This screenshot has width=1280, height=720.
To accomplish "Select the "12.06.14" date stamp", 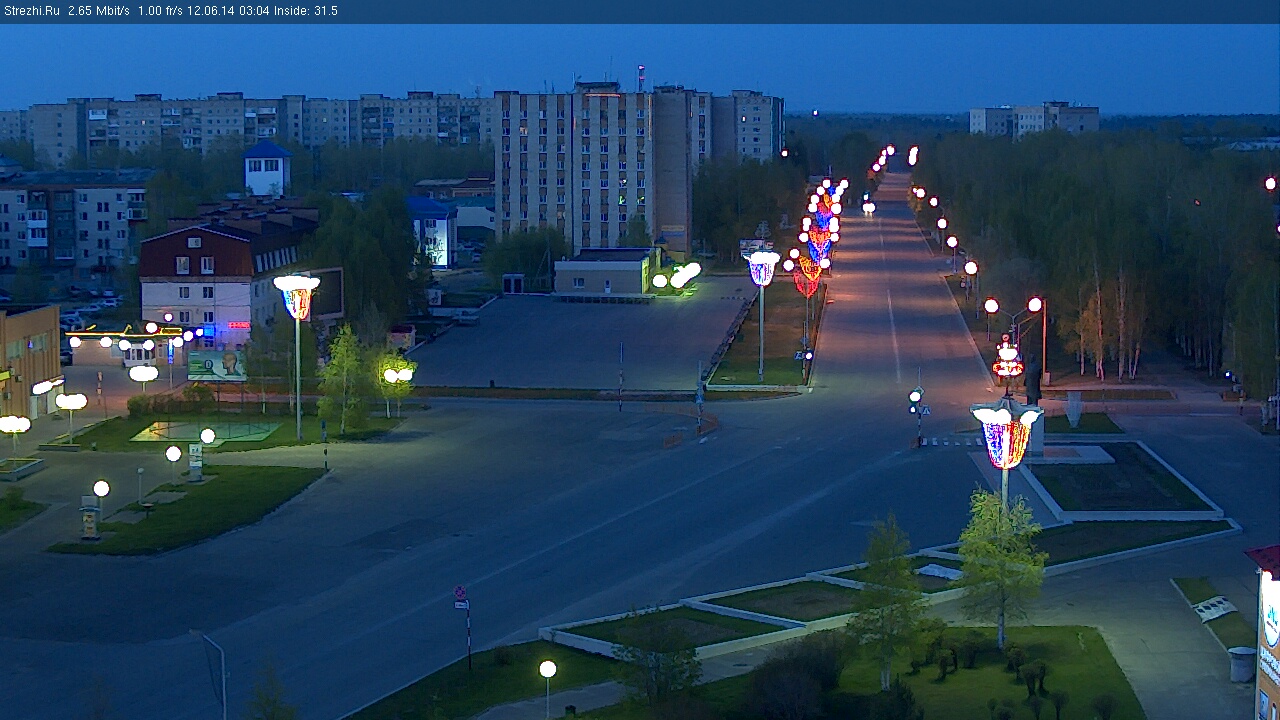I will coord(211,11).
